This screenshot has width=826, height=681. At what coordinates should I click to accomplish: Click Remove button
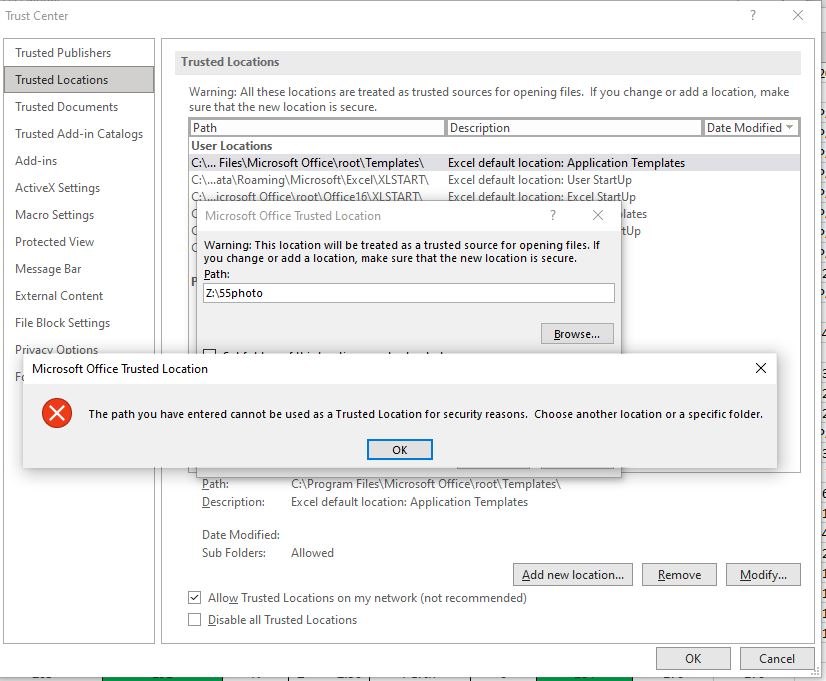click(x=679, y=575)
